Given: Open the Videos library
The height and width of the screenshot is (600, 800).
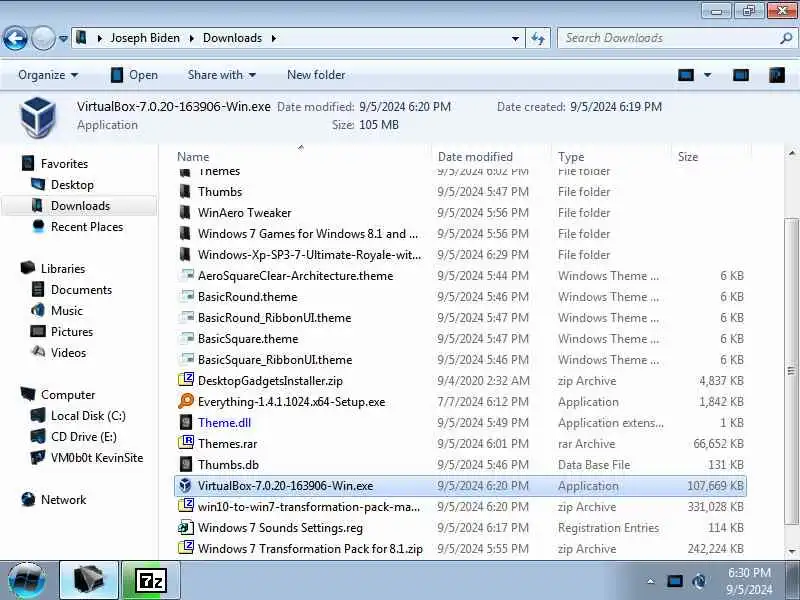Looking at the screenshot, I should pyautogui.click(x=68, y=353).
